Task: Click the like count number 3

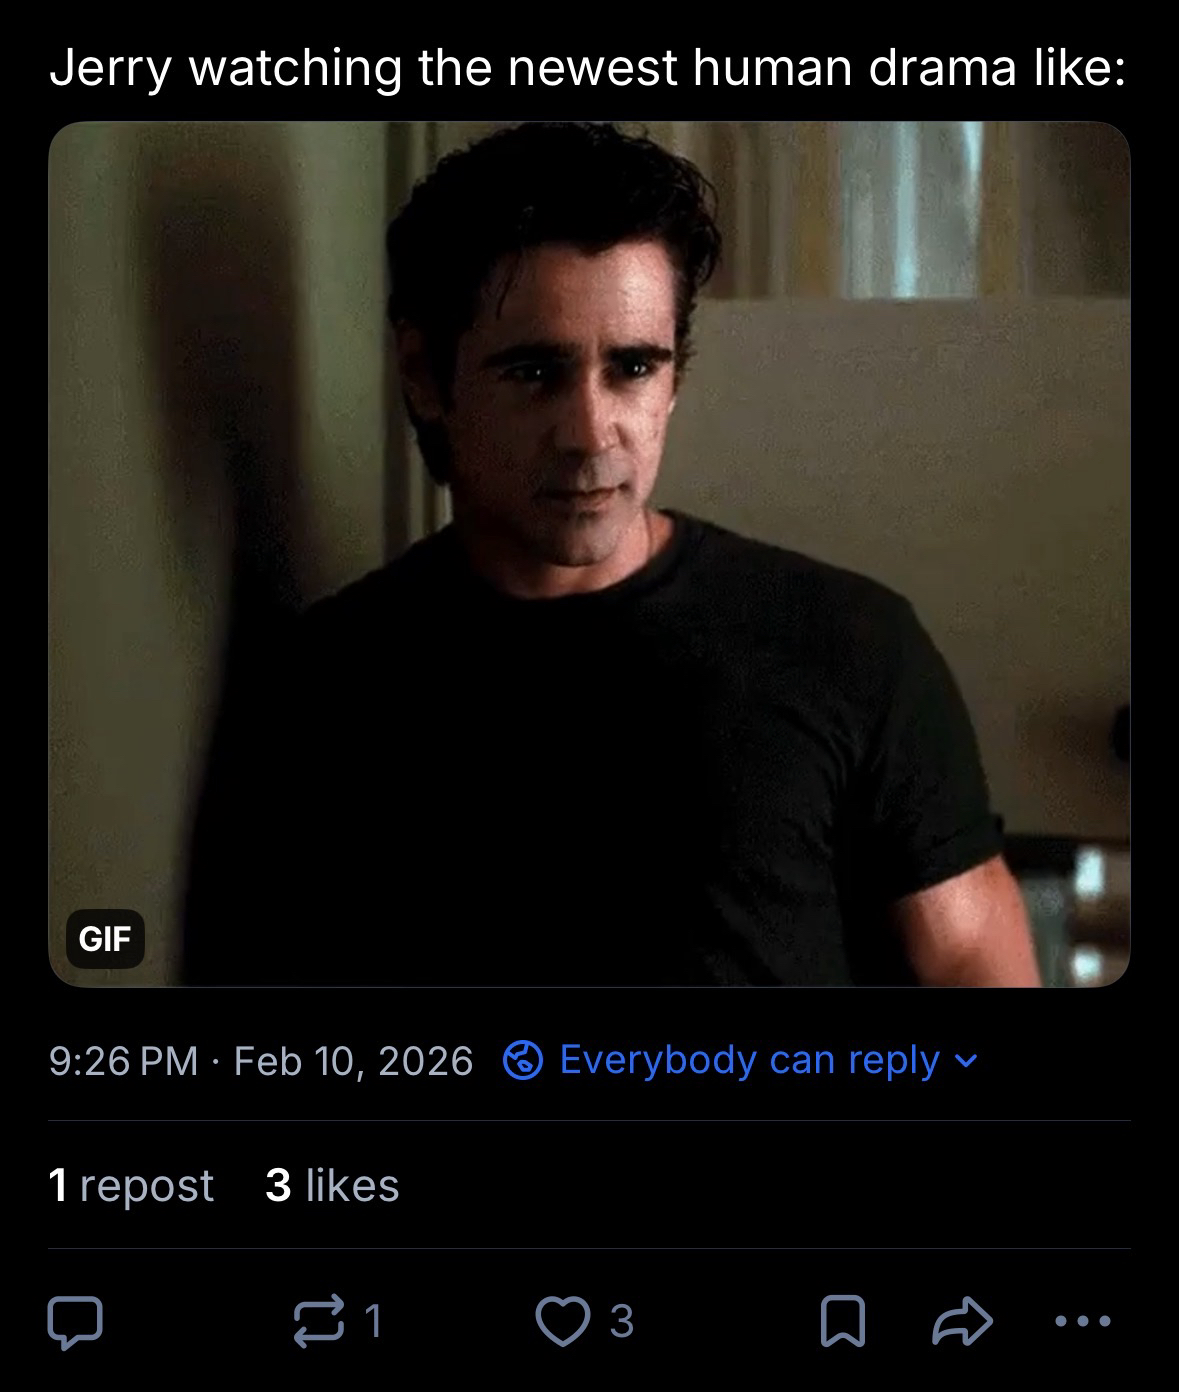Action: click(621, 1322)
